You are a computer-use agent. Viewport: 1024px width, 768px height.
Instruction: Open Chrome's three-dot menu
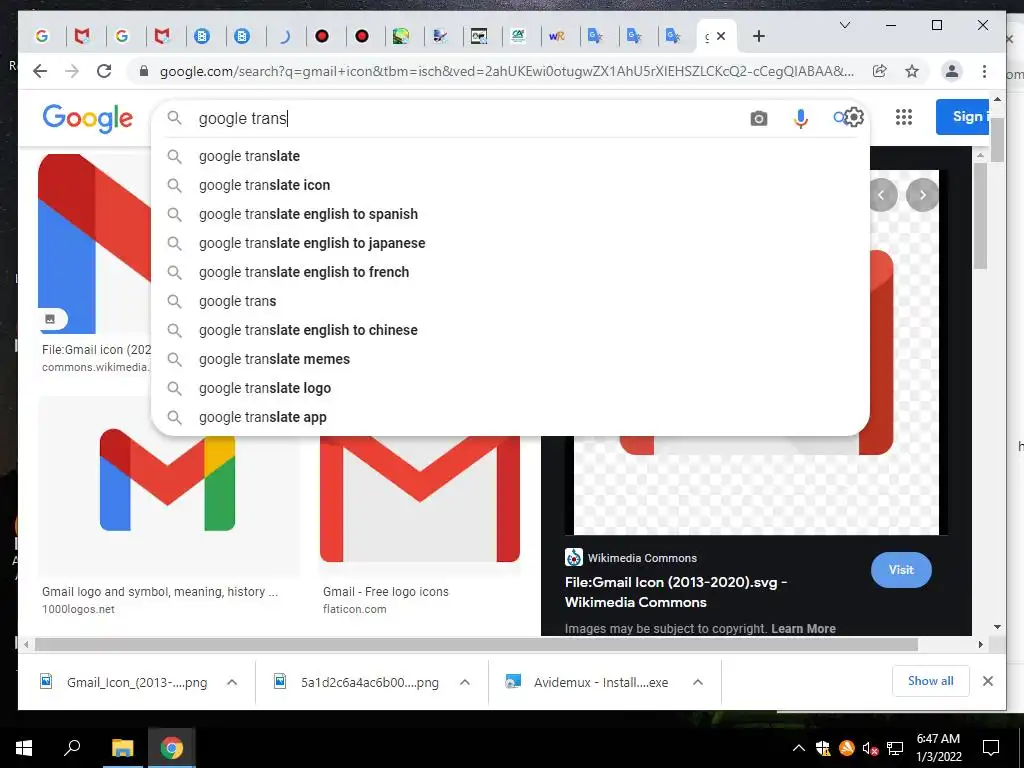point(984,71)
